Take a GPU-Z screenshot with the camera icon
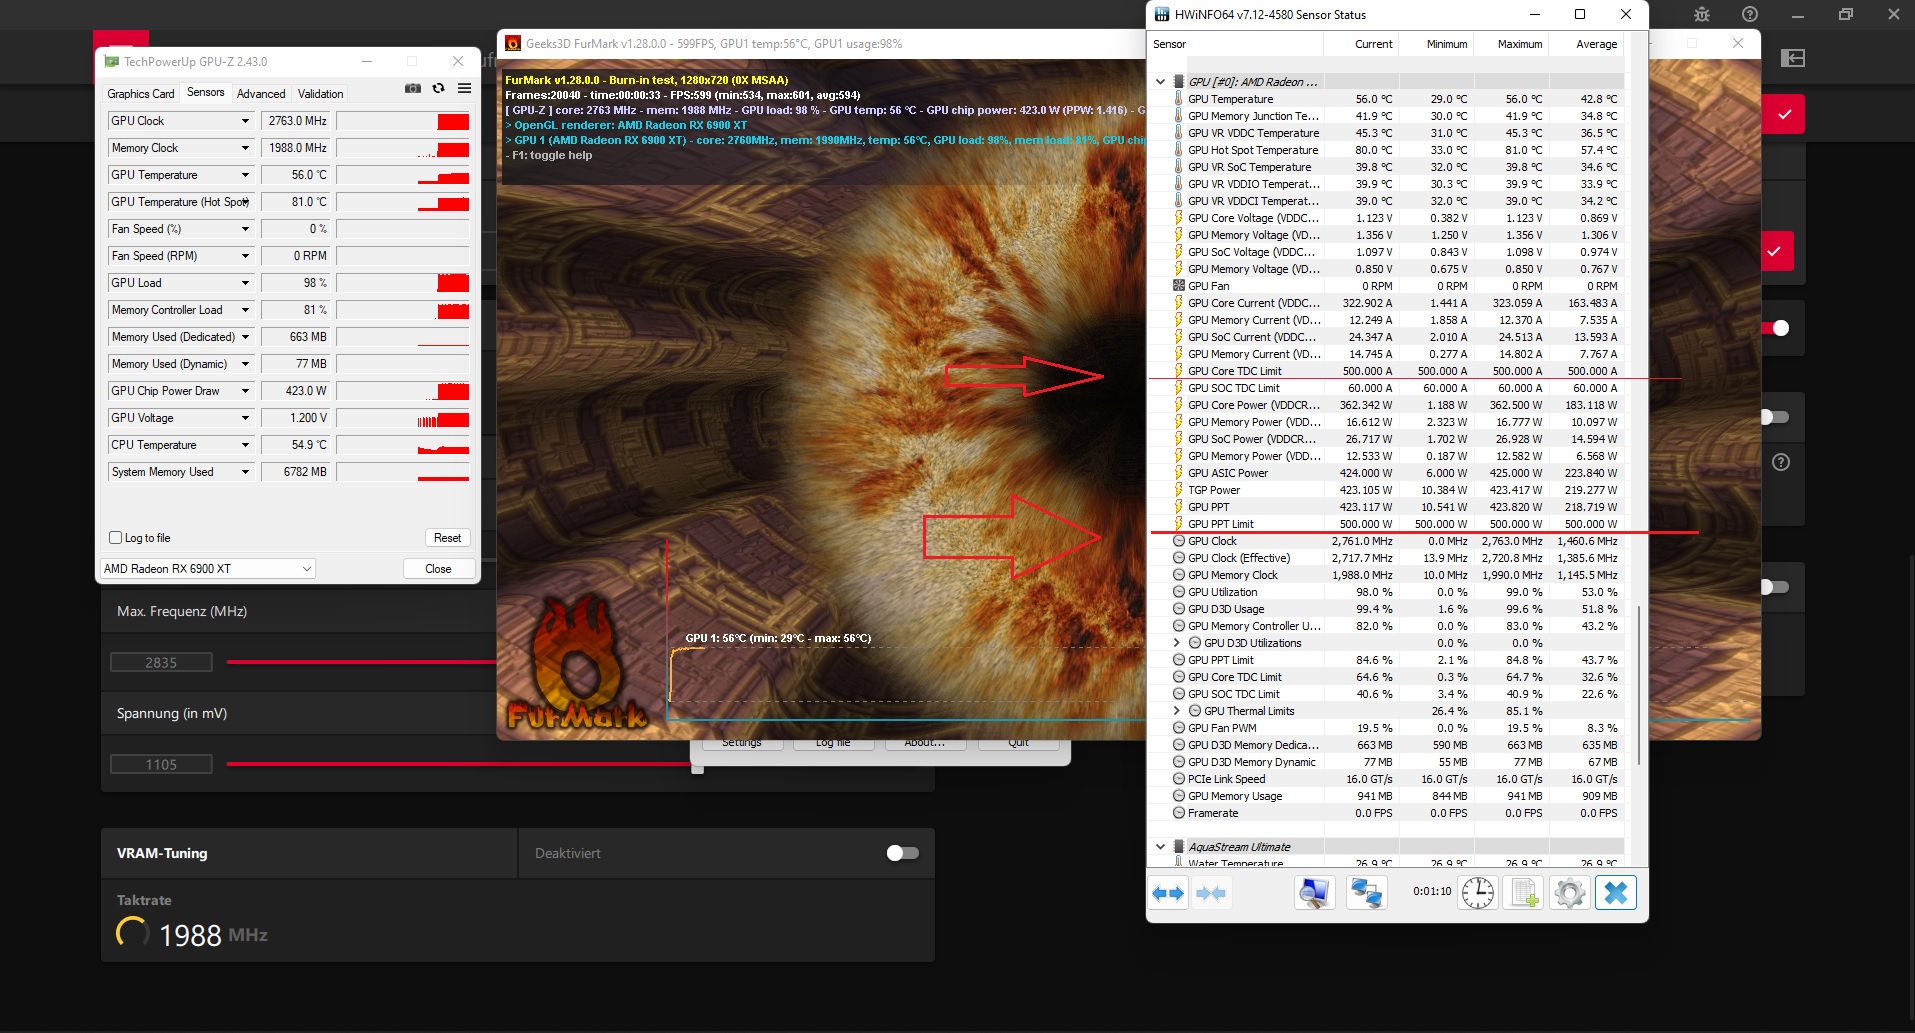 pyautogui.click(x=412, y=88)
